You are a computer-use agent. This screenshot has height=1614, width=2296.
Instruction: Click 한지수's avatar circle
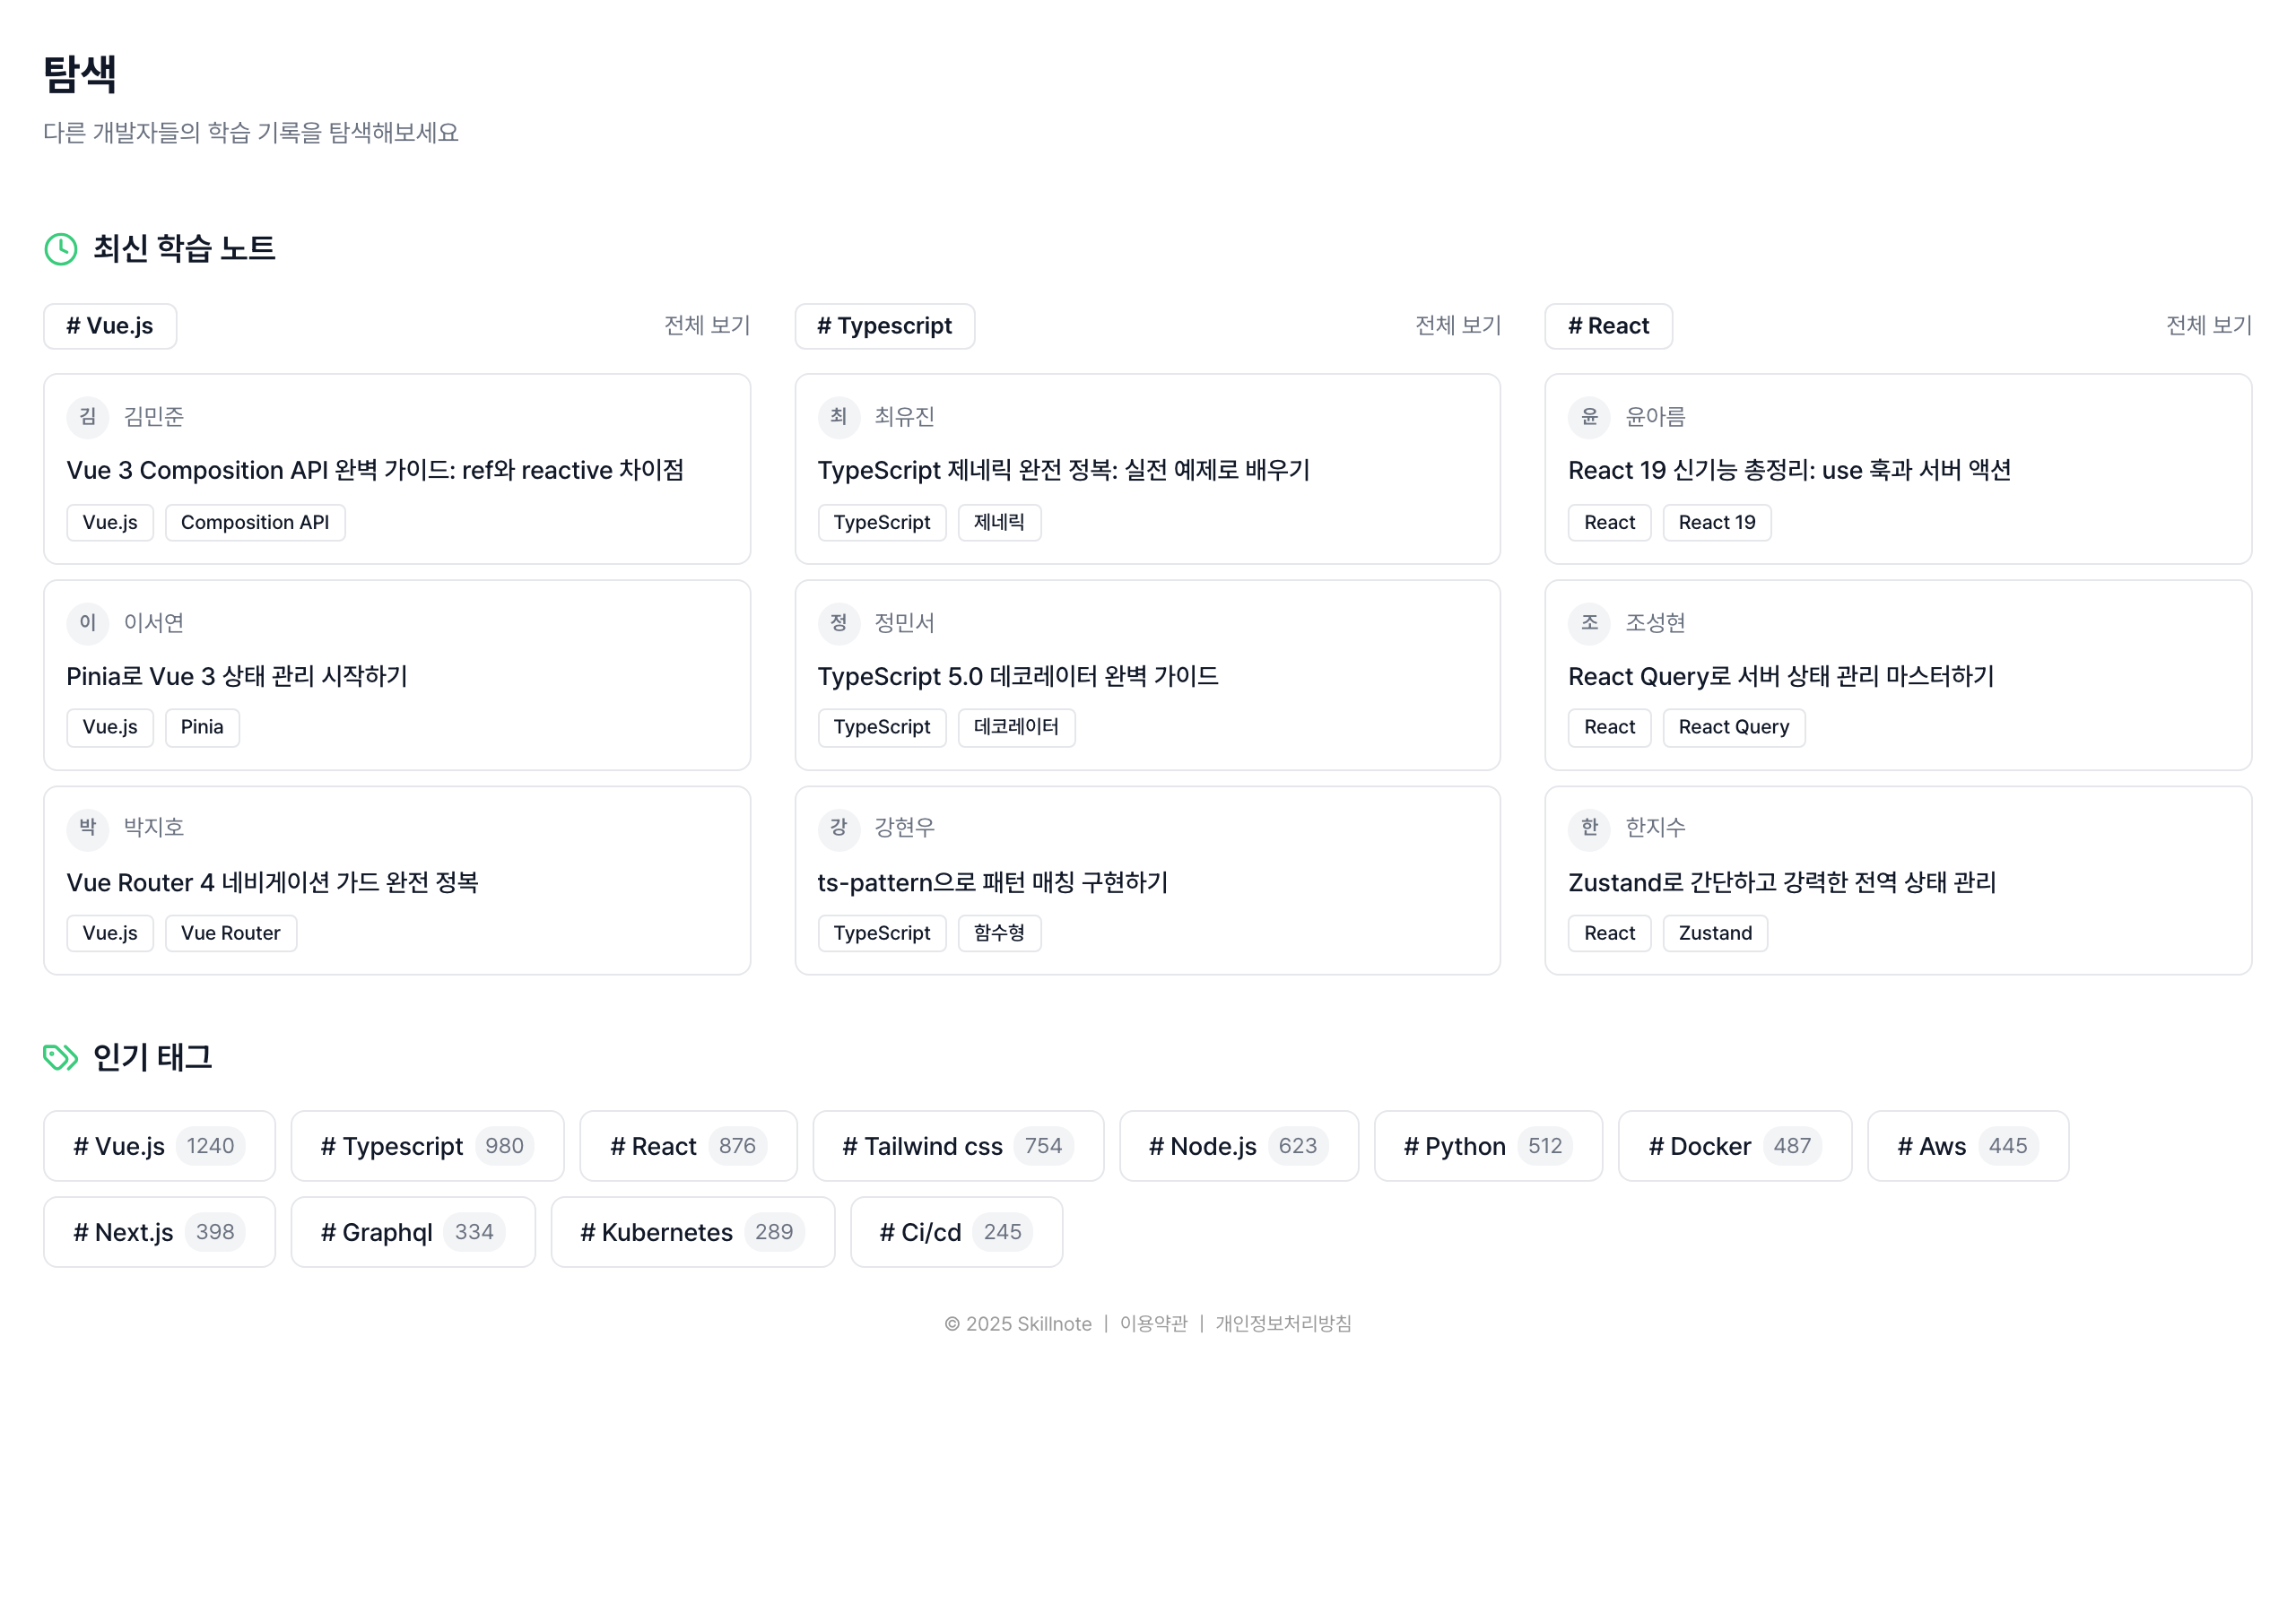(x=1588, y=828)
